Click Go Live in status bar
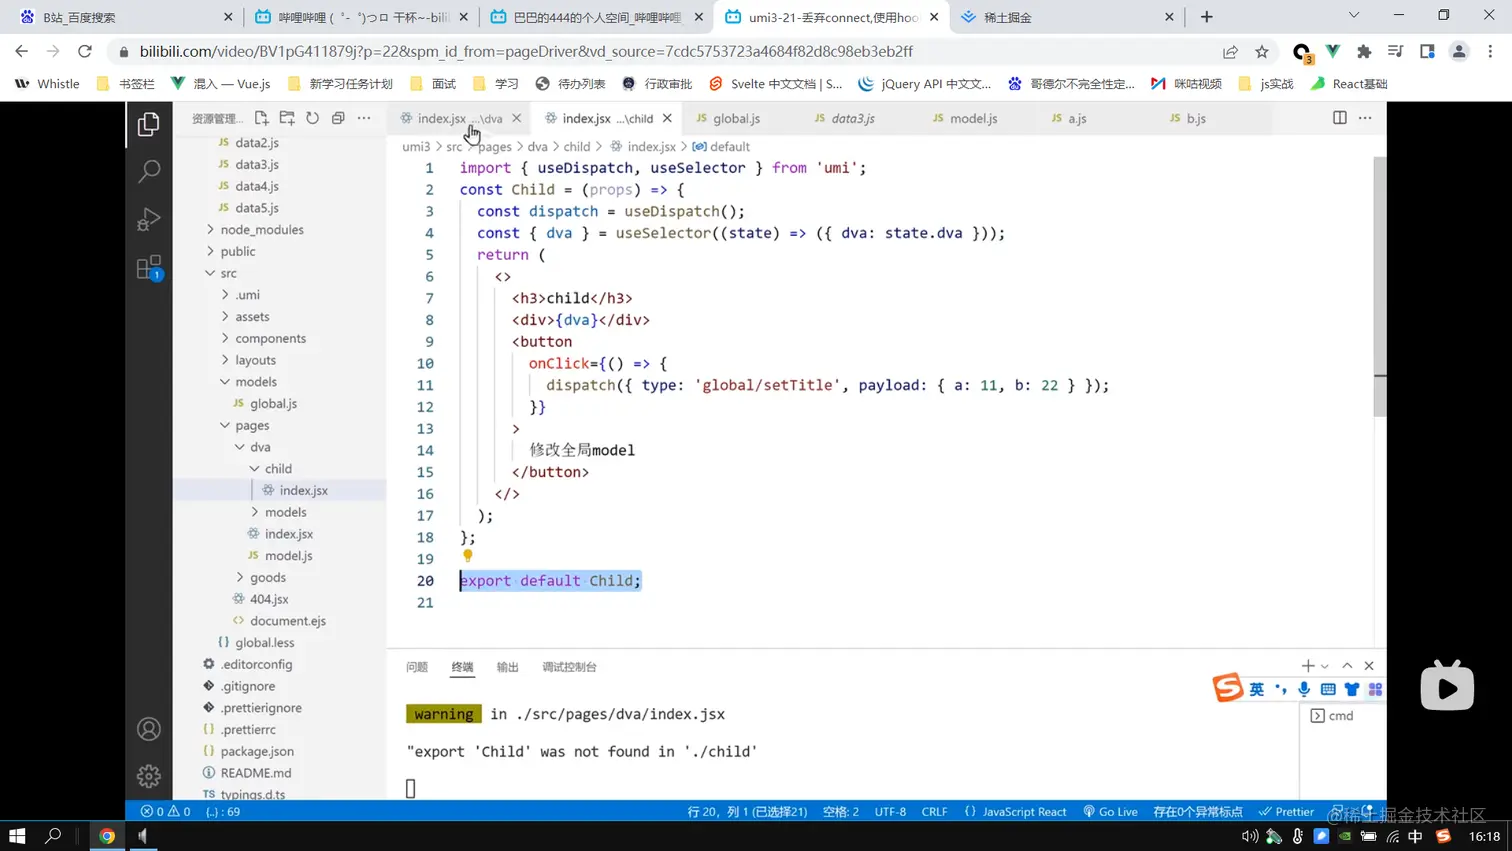1512x851 pixels. pyautogui.click(x=1110, y=812)
